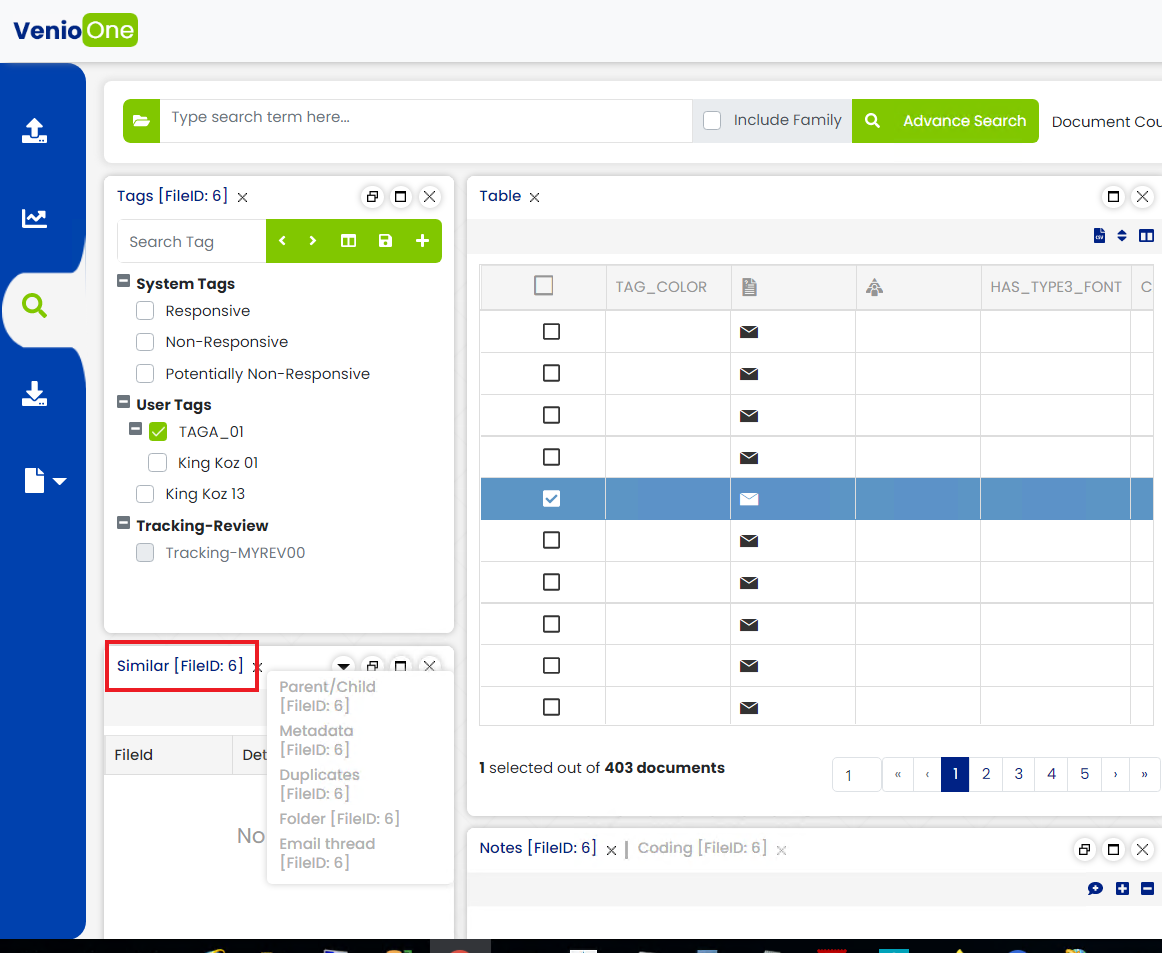Go to the next page arrow in pagination
This screenshot has width=1162, height=953.
(1115, 774)
